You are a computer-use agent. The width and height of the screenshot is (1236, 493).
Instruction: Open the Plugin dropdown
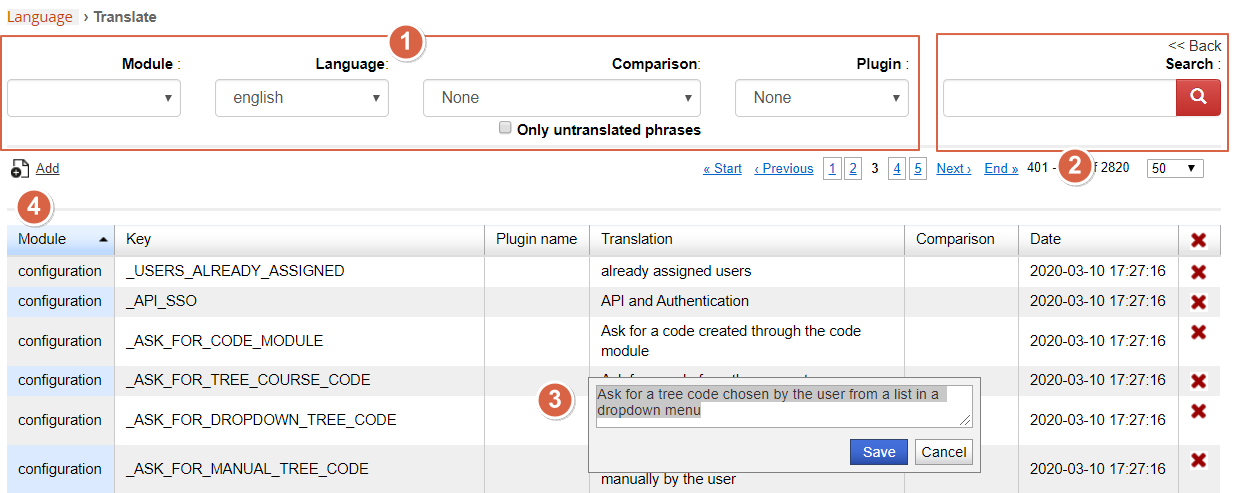[822, 98]
